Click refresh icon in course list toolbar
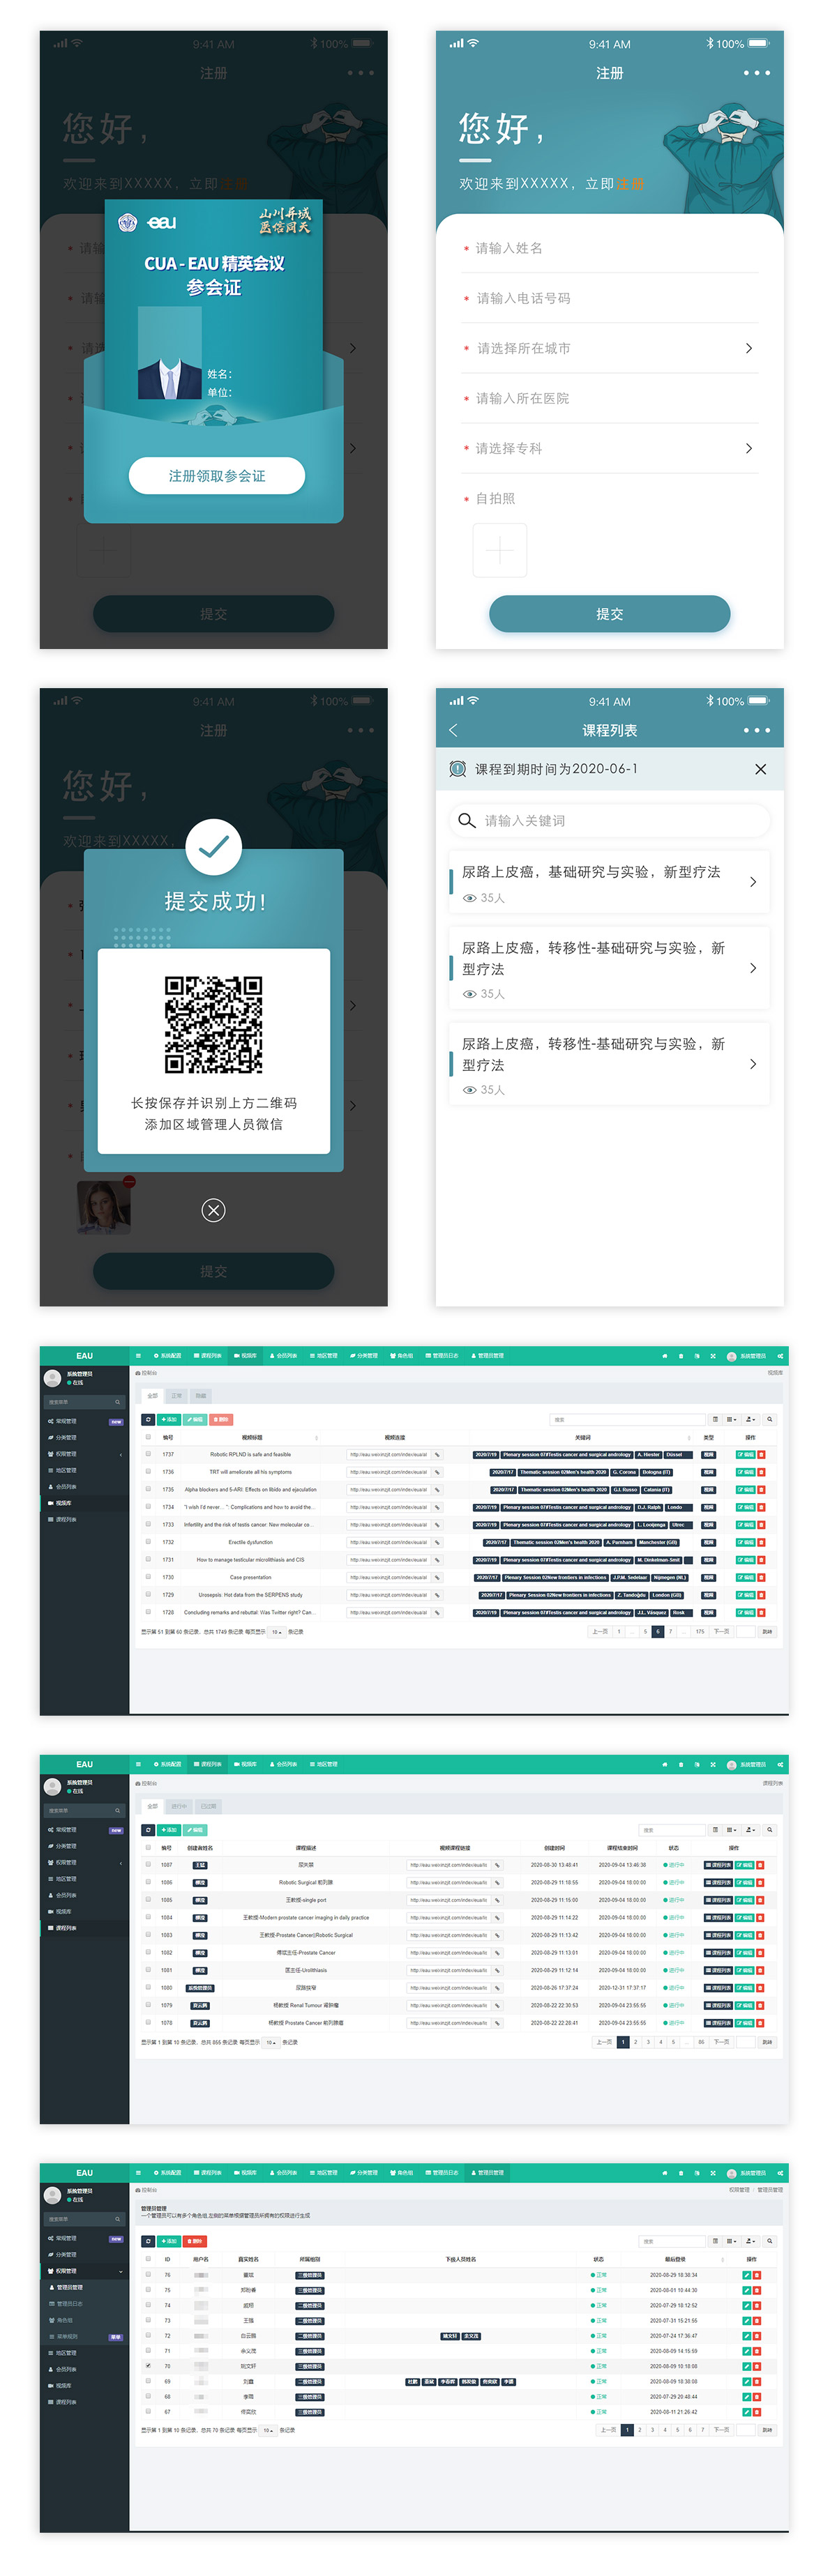The image size is (837, 2576). (148, 1829)
